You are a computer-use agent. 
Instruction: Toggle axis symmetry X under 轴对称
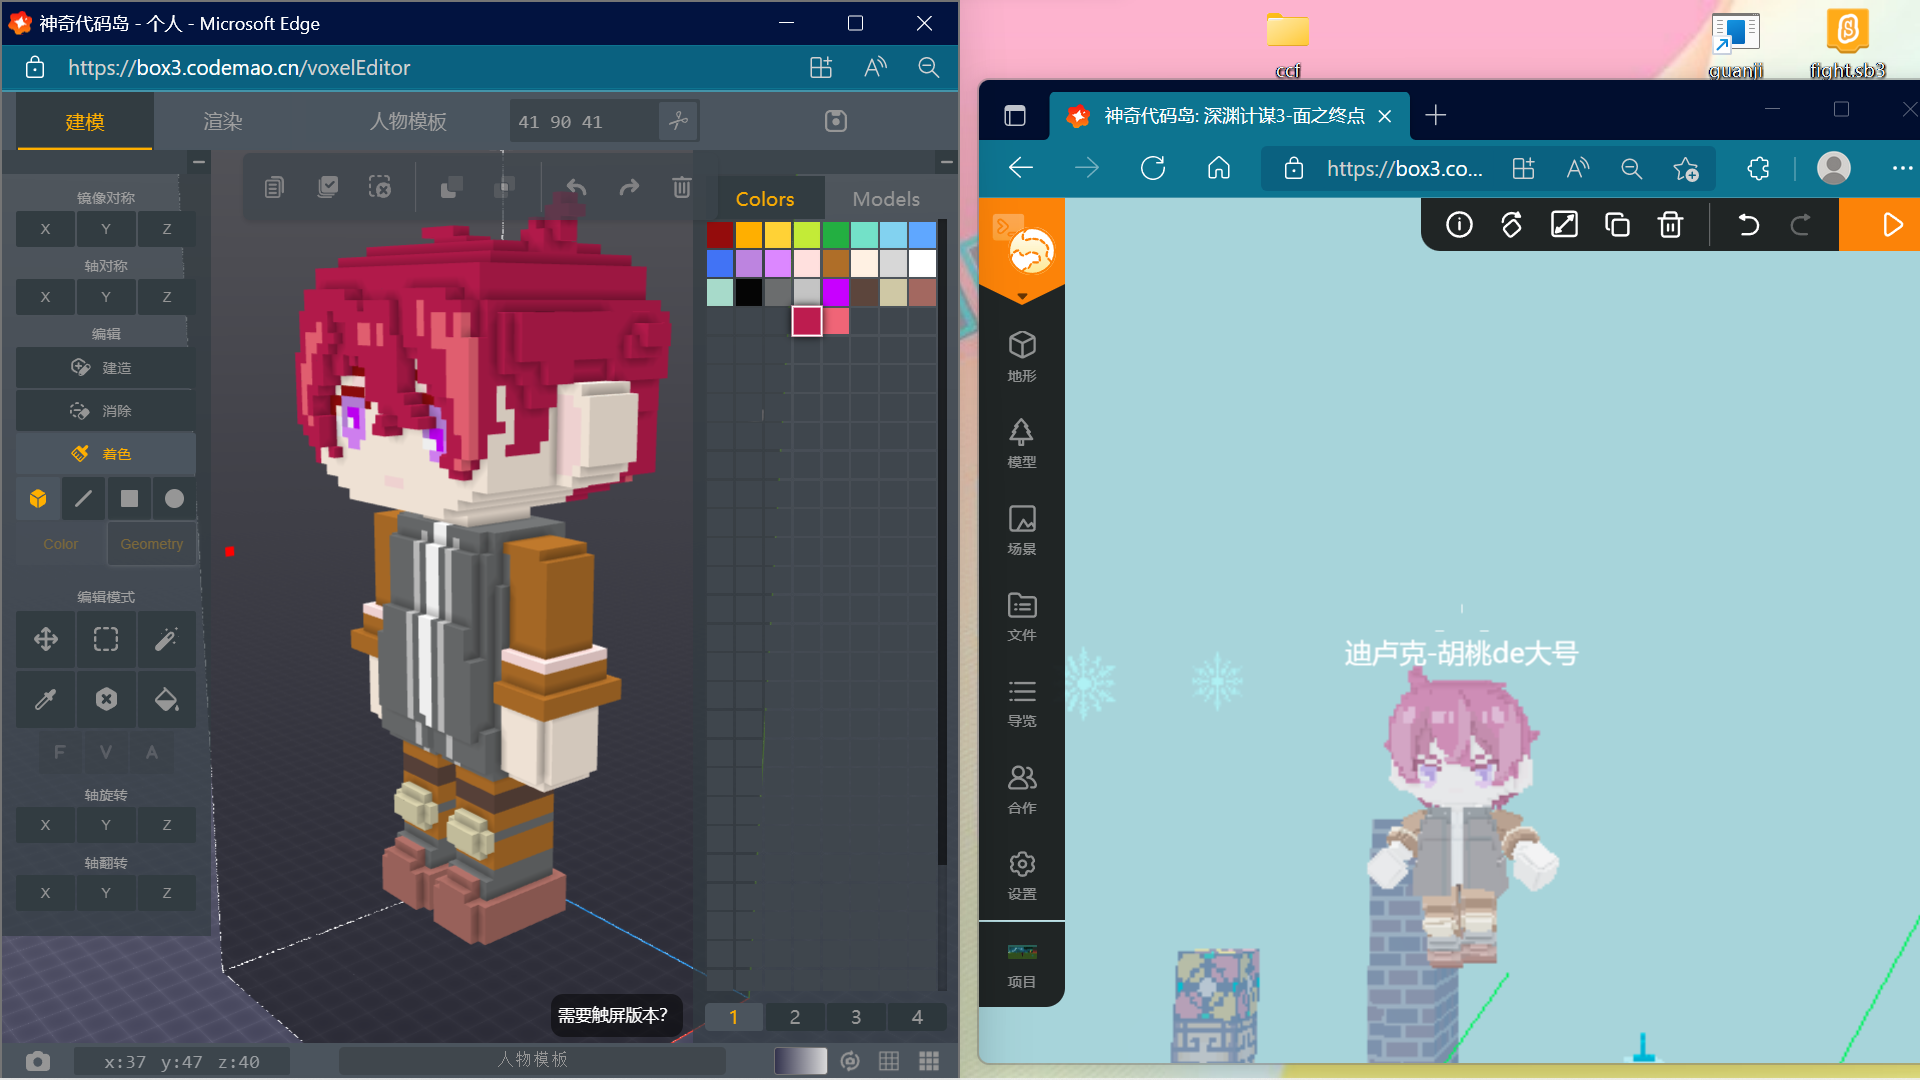tap(45, 297)
